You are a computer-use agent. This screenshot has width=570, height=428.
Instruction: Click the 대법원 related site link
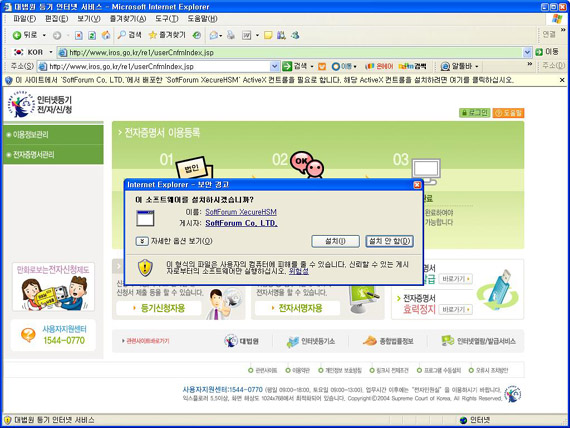pyautogui.click(x=241, y=341)
